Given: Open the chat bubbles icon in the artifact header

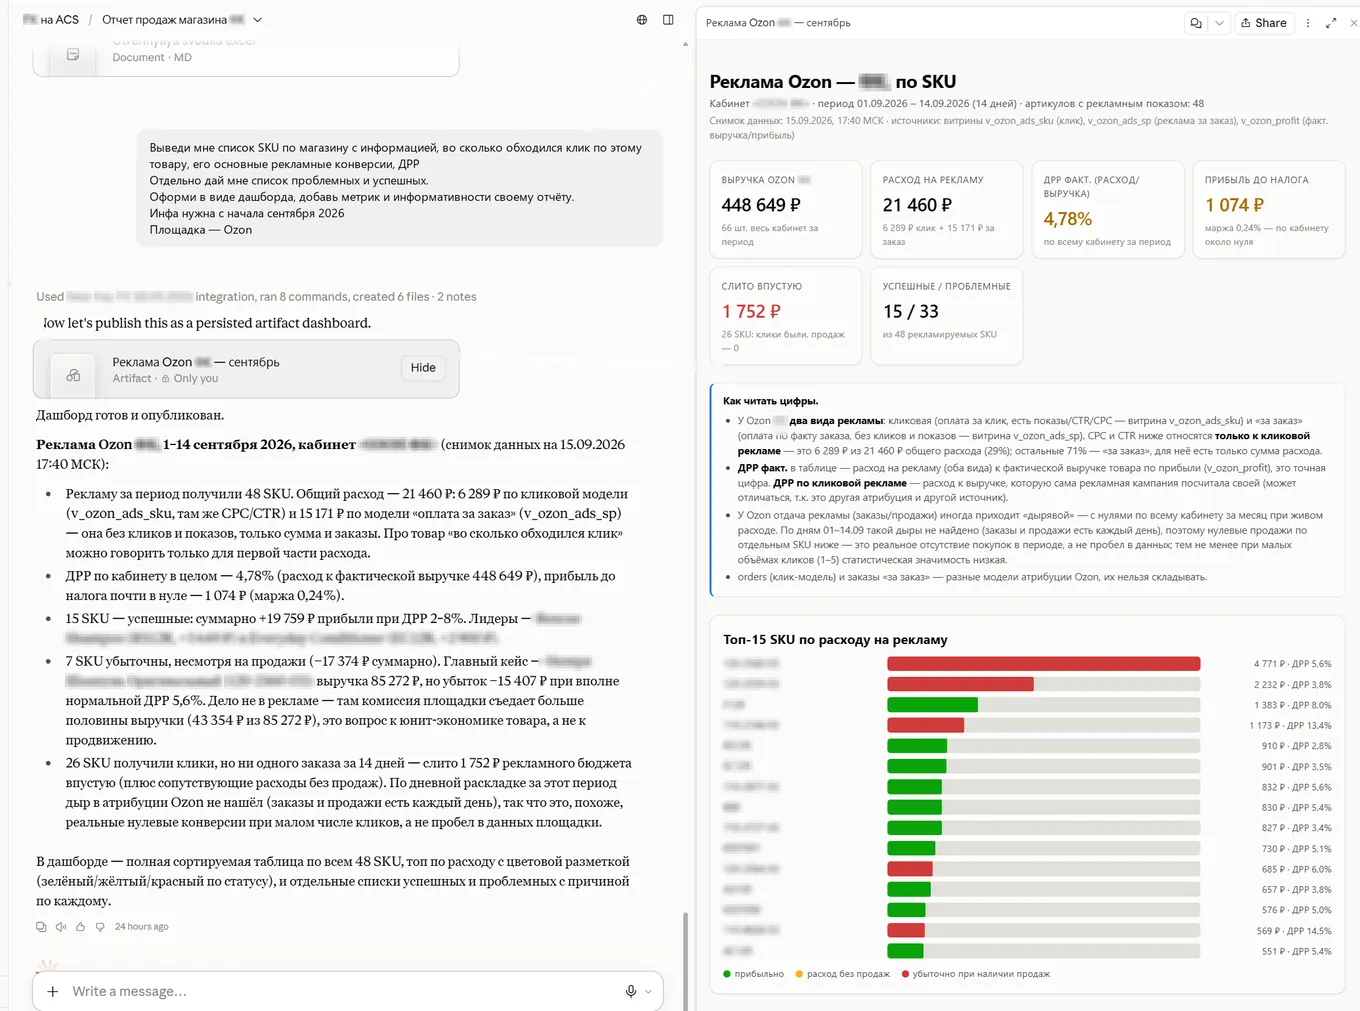Looking at the screenshot, I should [x=1196, y=23].
